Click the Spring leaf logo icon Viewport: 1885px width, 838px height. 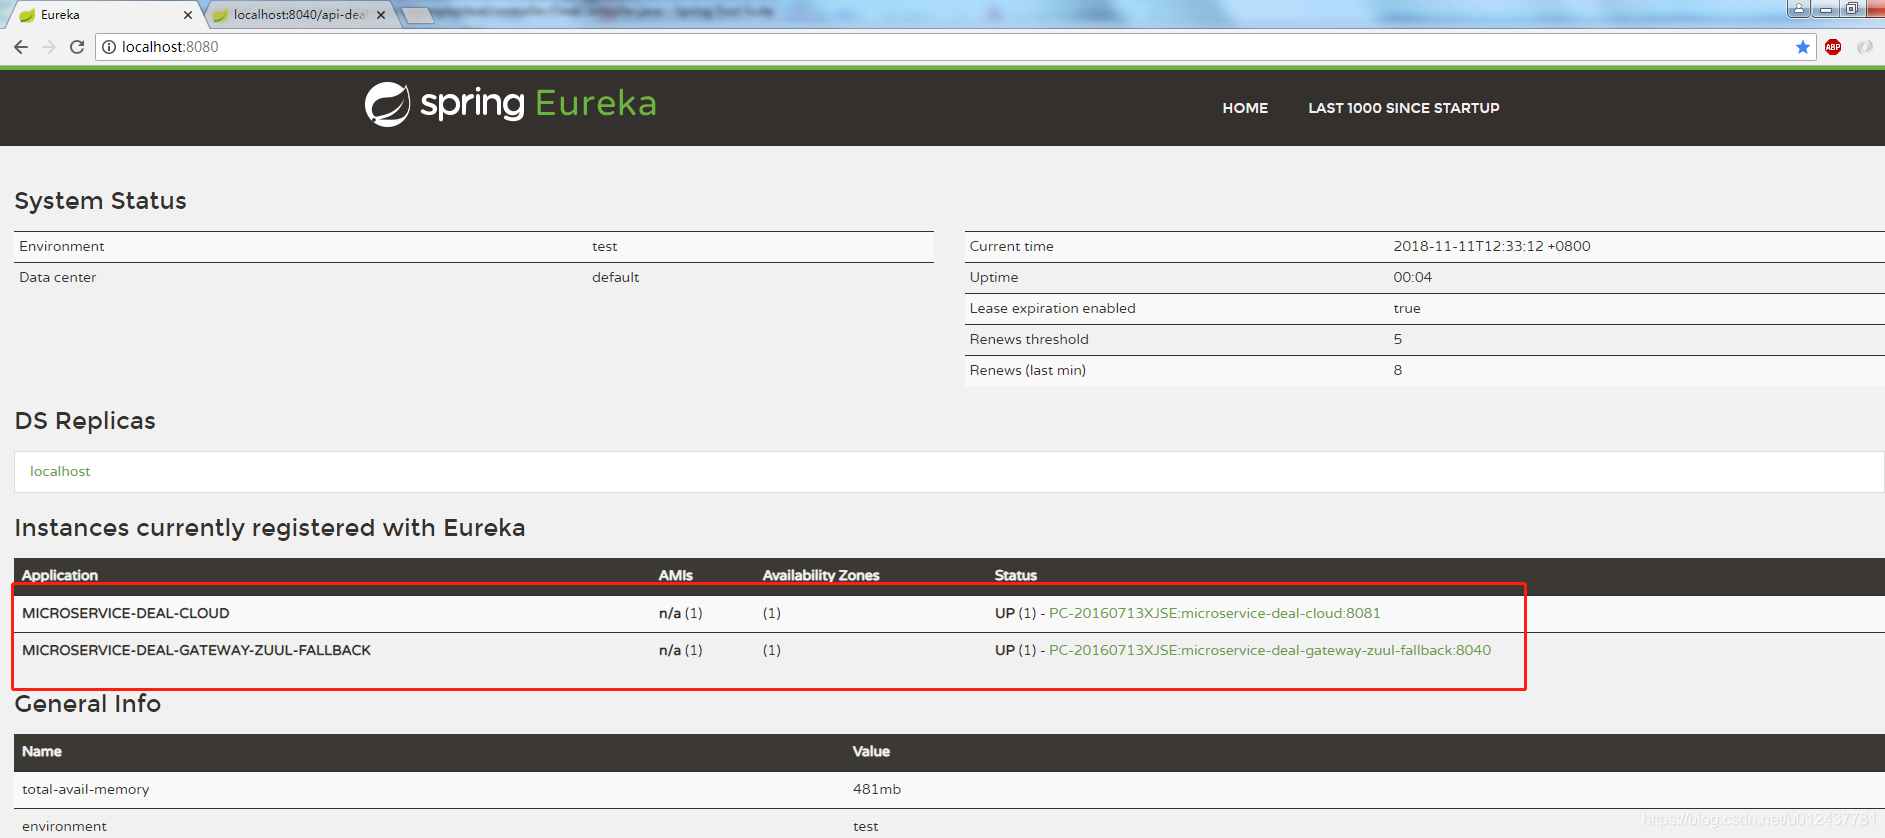387,104
